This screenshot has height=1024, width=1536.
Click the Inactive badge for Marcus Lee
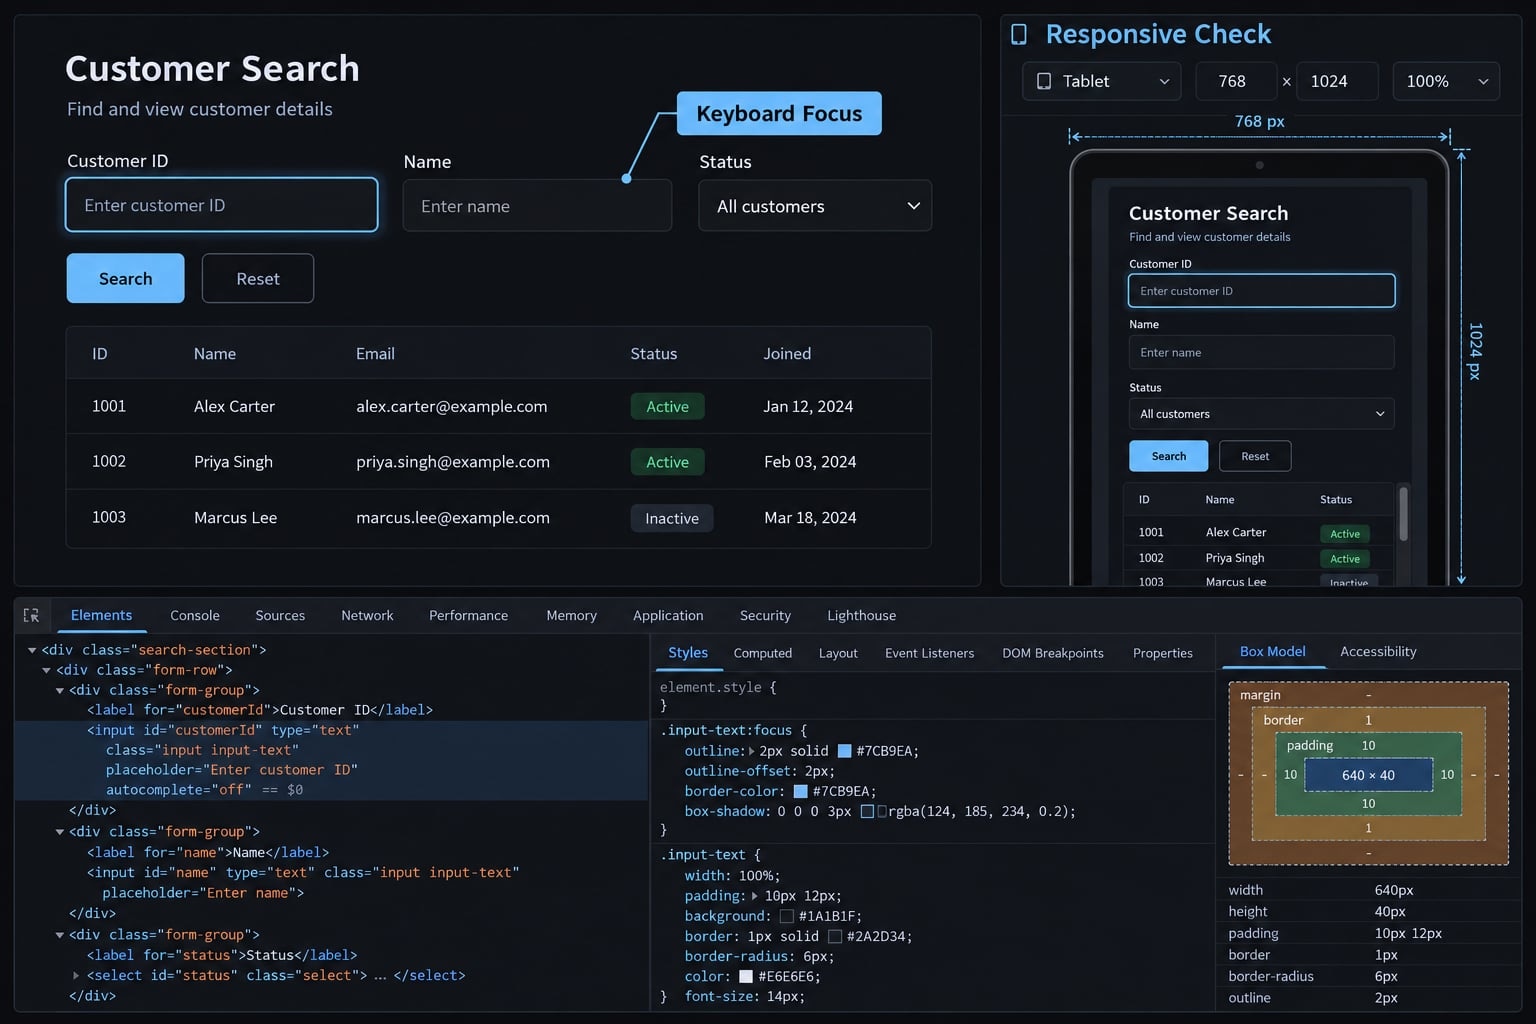point(672,518)
